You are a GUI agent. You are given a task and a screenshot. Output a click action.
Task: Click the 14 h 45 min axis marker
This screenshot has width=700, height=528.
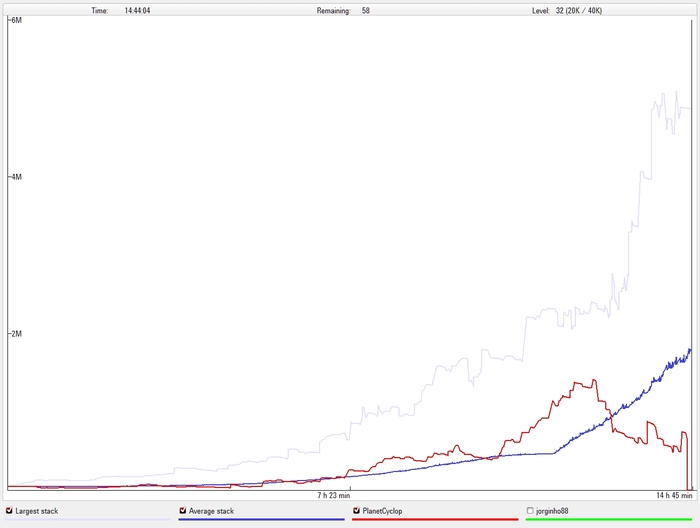674,495
